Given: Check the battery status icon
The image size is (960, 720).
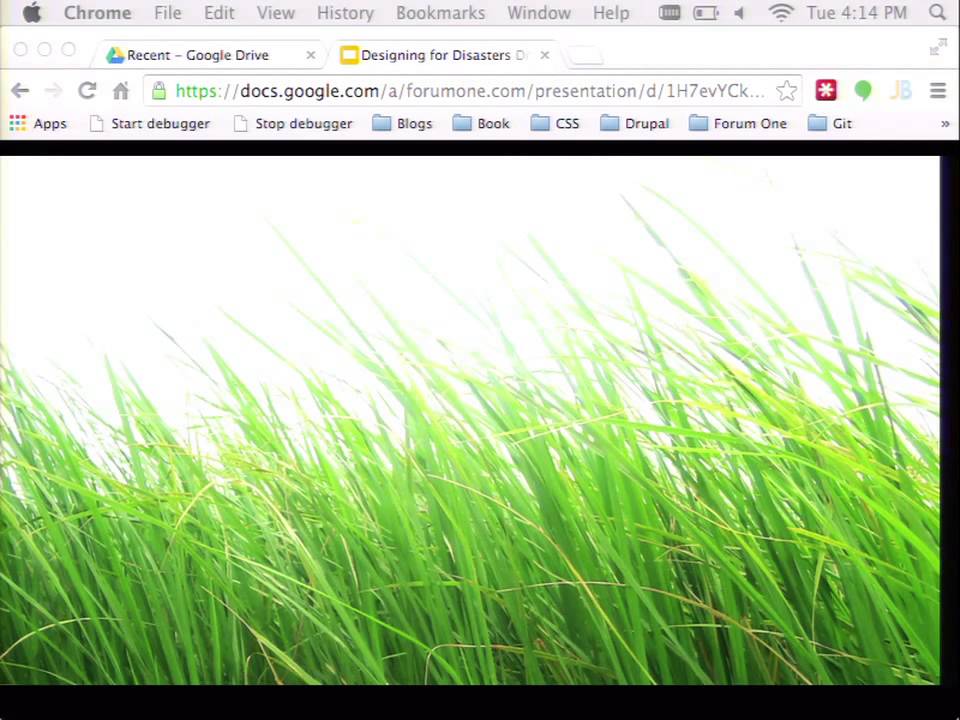Looking at the screenshot, I should pos(706,12).
